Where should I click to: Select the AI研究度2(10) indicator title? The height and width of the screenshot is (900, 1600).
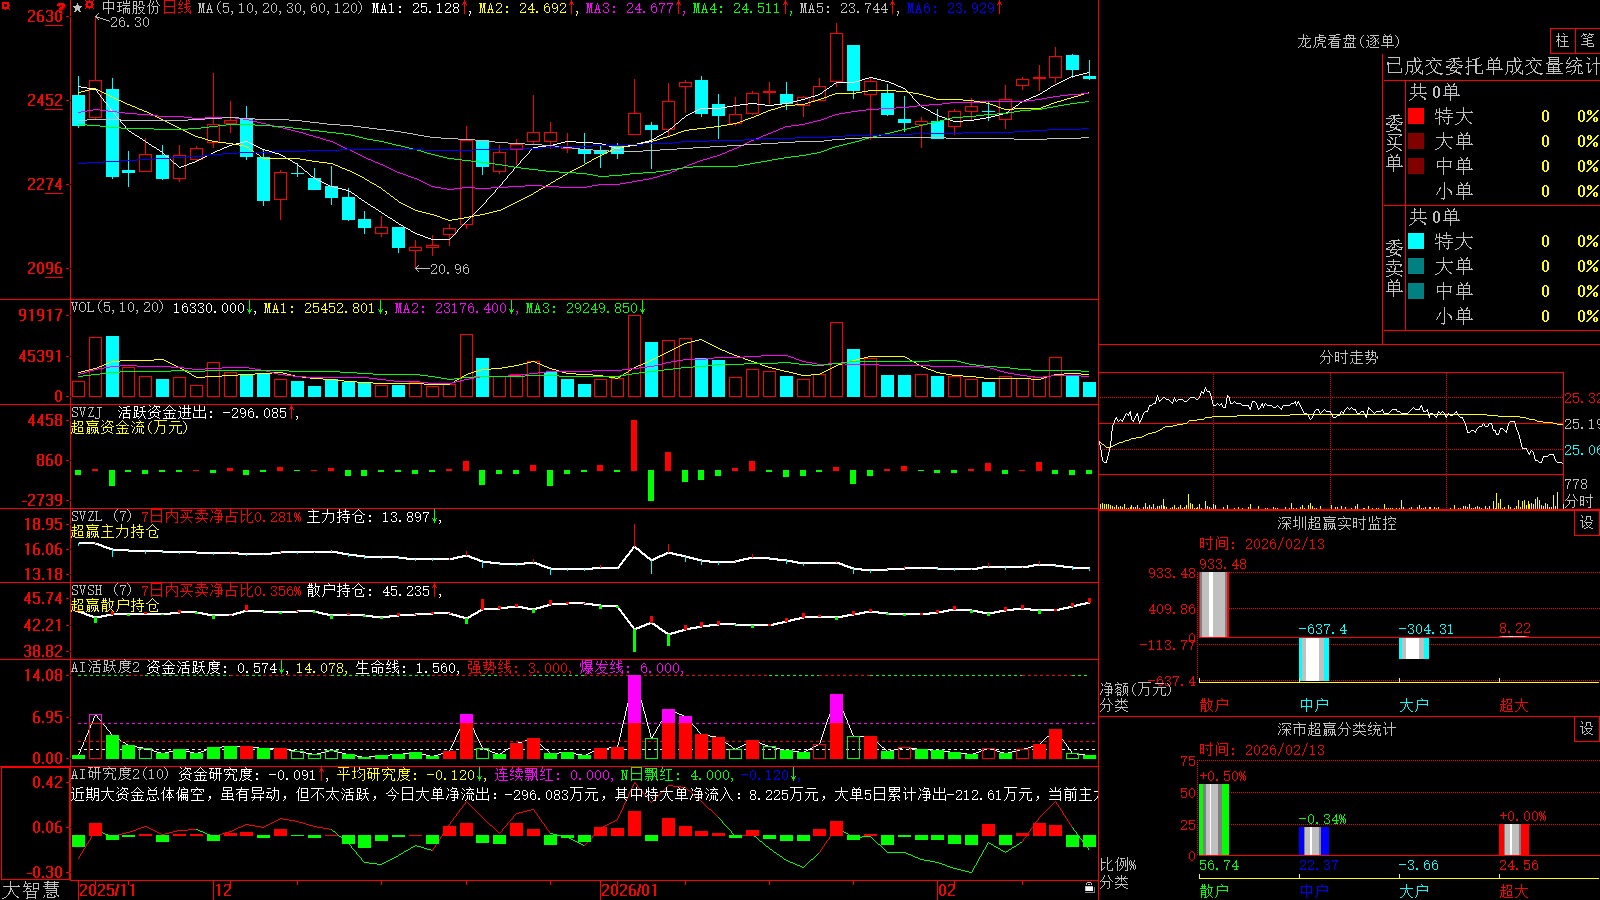(x=120, y=774)
